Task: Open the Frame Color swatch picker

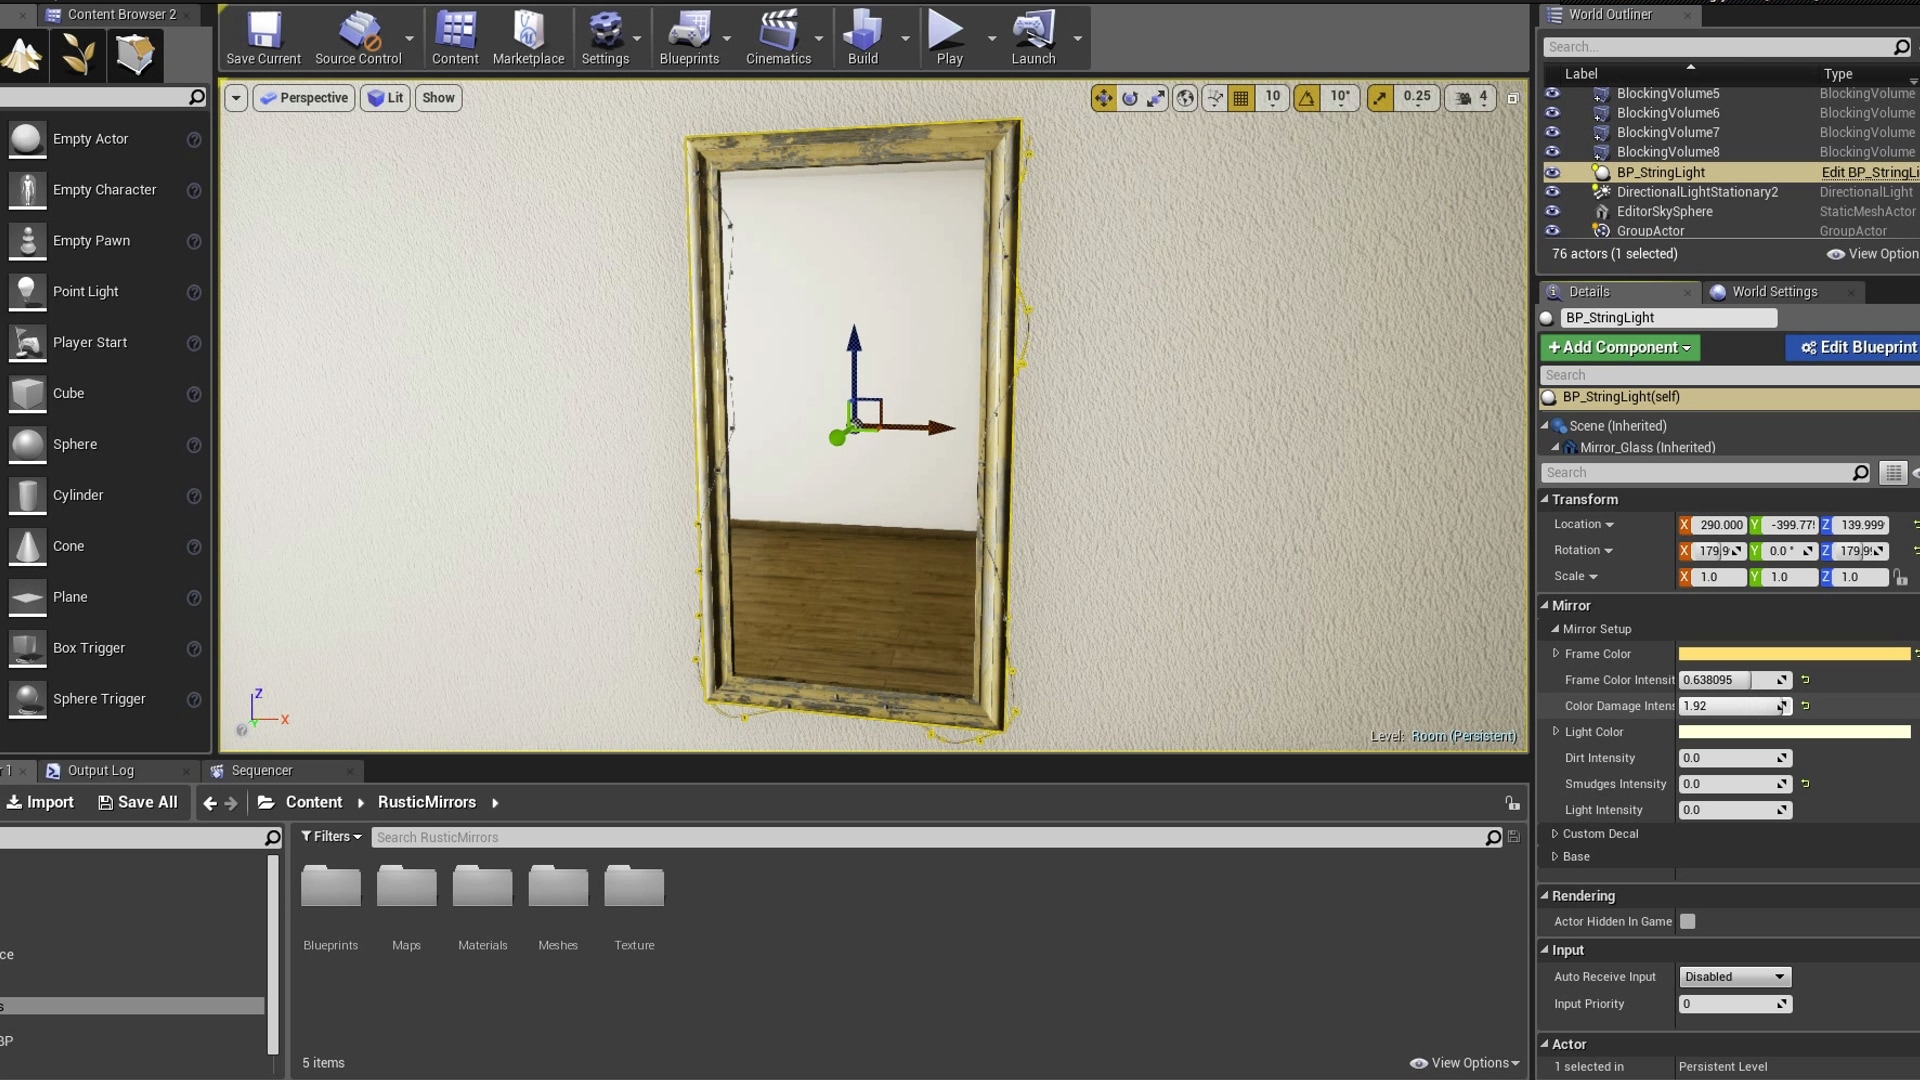Action: point(1793,653)
